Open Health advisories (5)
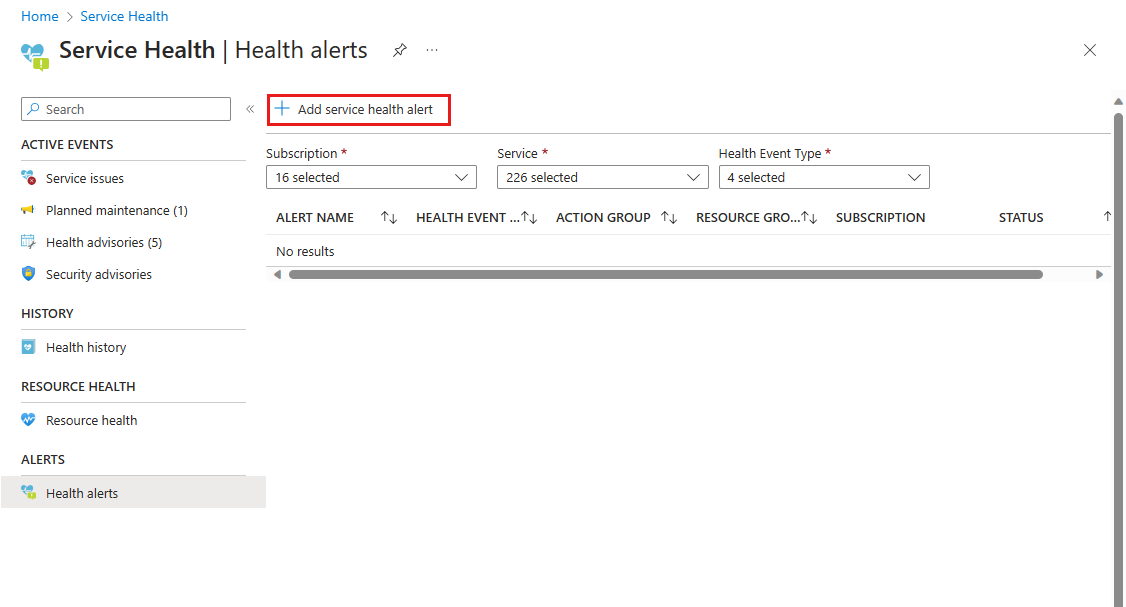Screen dimensions: 1126x607 pyautogui.click(x=104, y=243)
